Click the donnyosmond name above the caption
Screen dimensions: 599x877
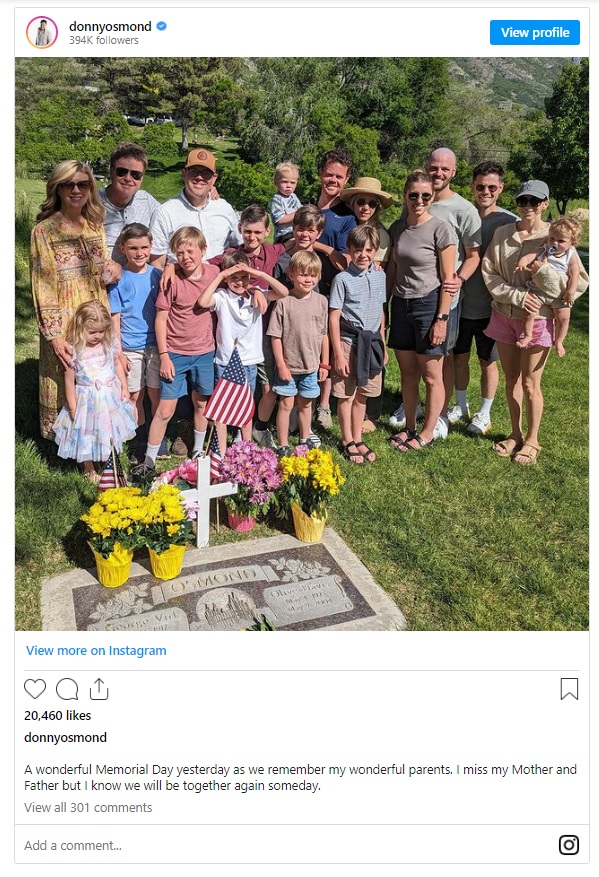point(65,737)
